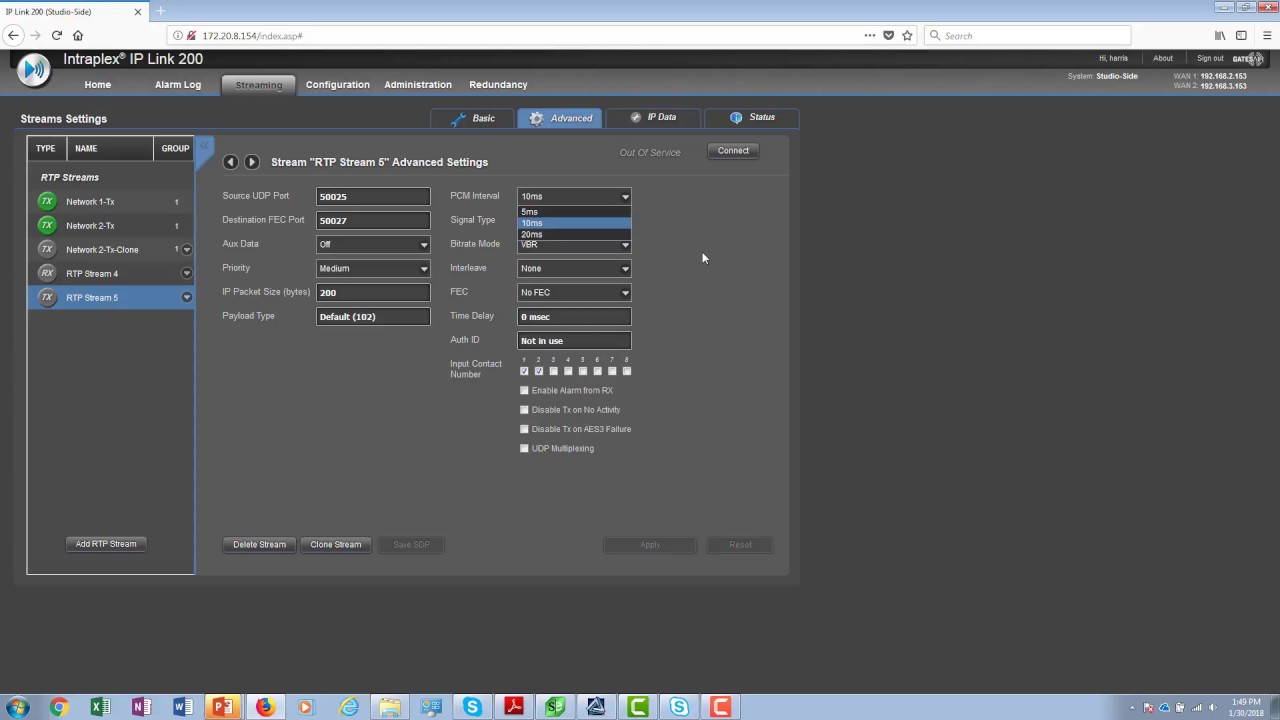Image resolution: width=1280 pixels, height=720 pixels.
Task: Open the Redundancy menu
Action: coord(498,85)
